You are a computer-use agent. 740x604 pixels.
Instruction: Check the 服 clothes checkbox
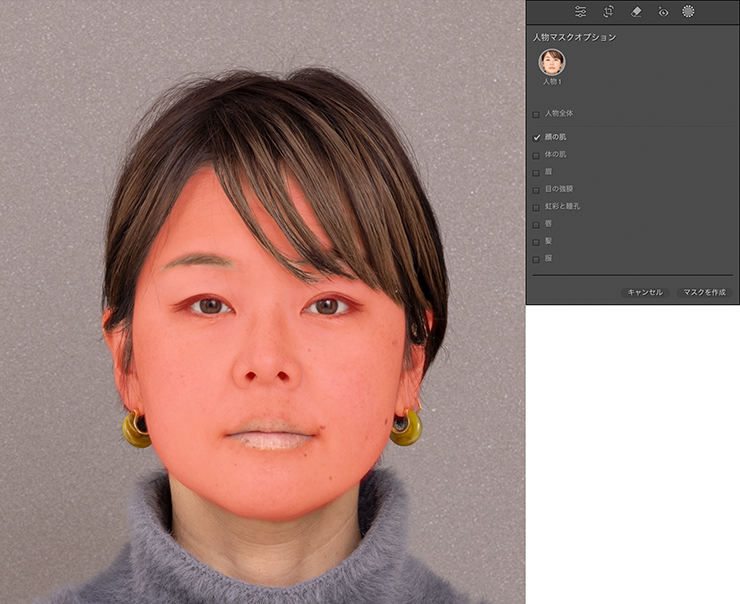click(537, 258)
